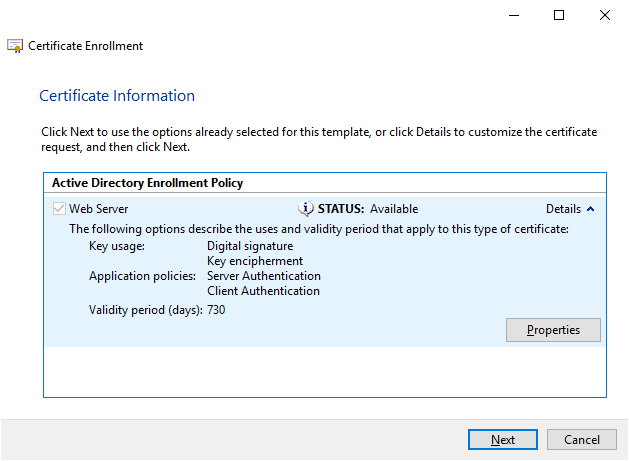Click the Digital signature key usage
Image resolution: width=629 pixels, height=461 pixels.
click(x=250, y=246)
